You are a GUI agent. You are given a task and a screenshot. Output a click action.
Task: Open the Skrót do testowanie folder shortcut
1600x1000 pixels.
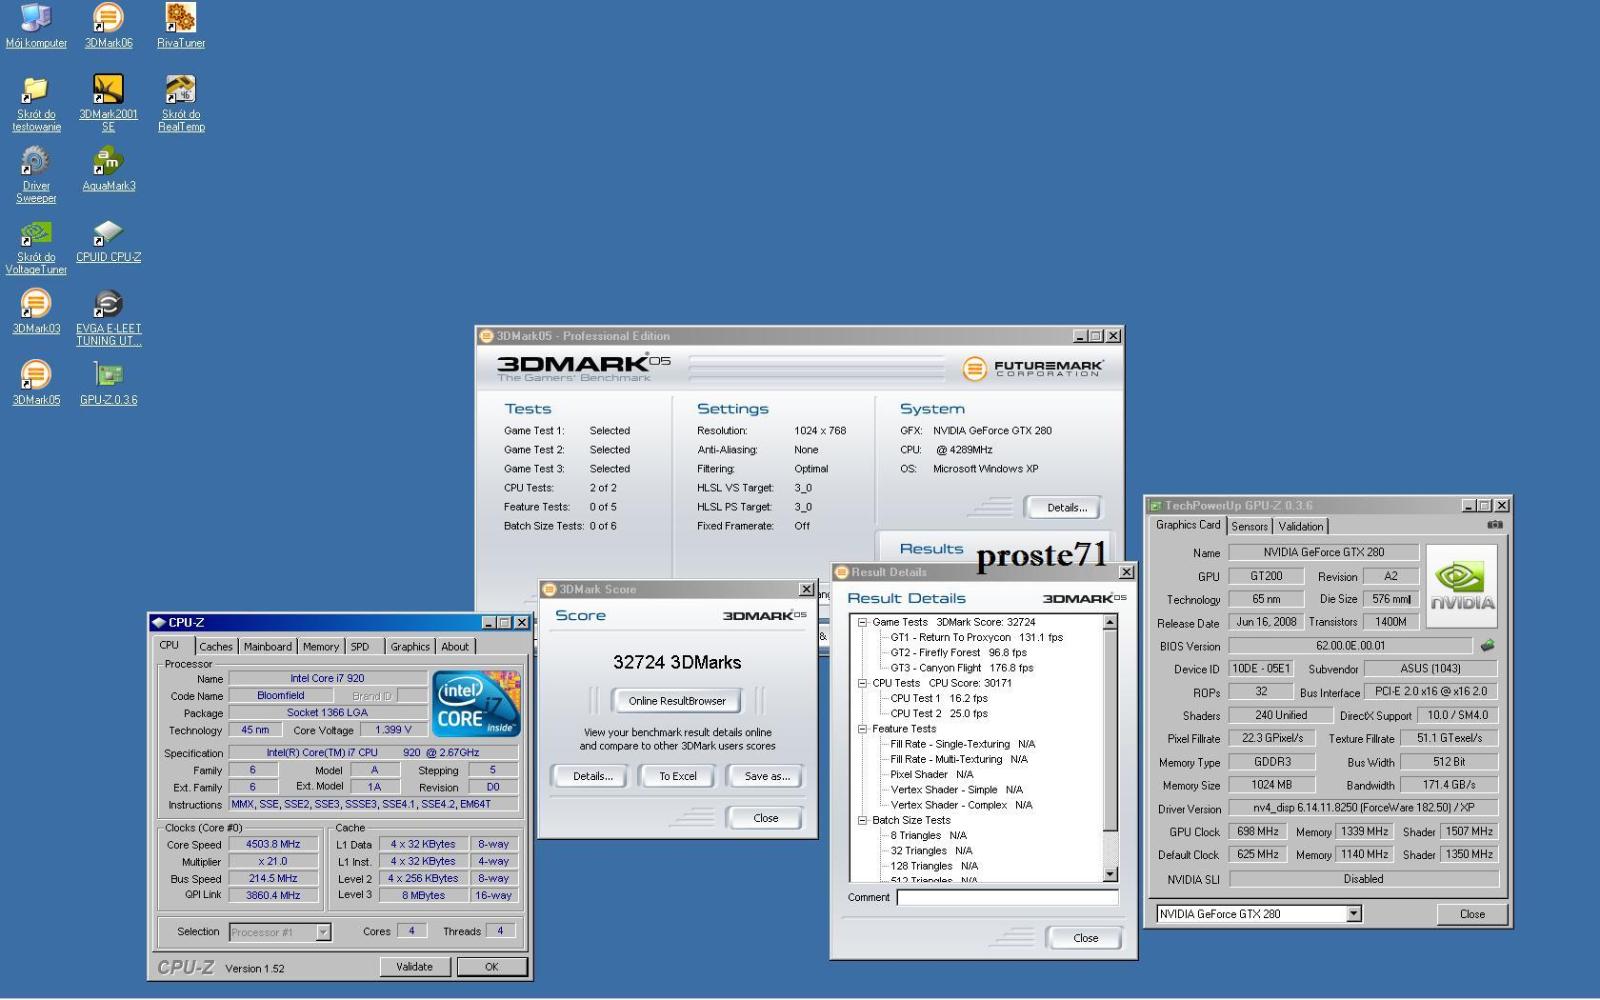[36, 103]
